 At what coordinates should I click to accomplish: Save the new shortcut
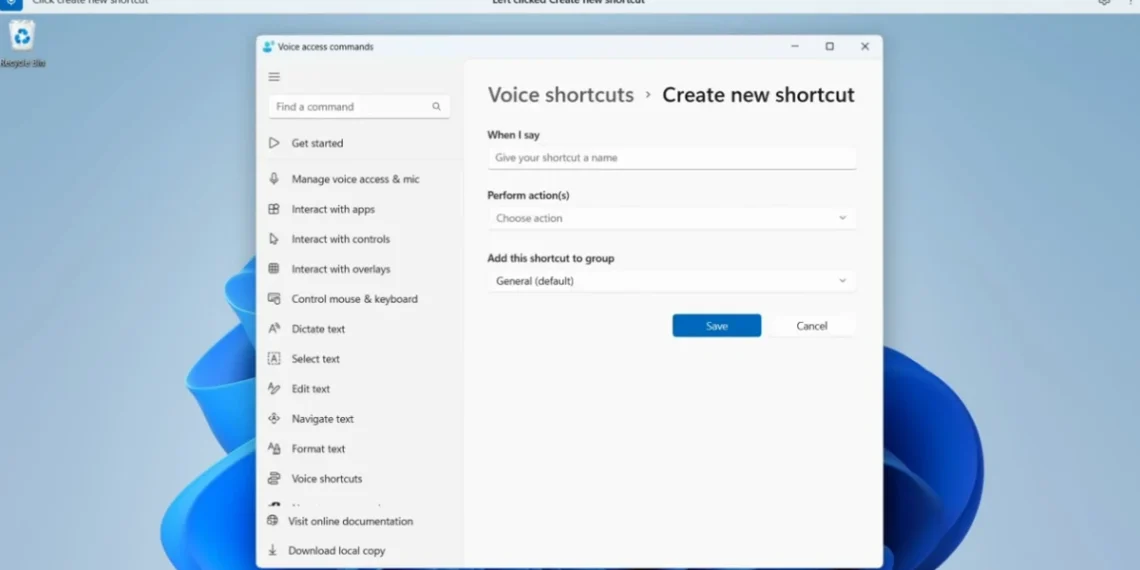[x=717, y=326]
